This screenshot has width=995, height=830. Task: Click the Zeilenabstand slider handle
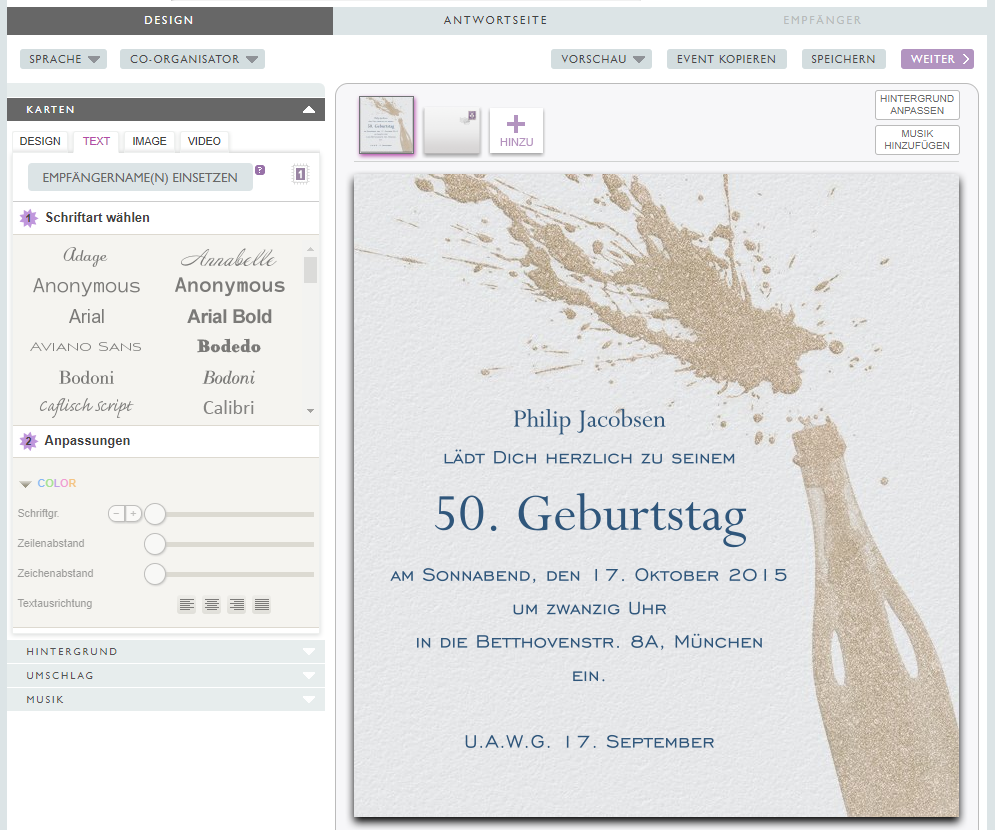[x=155, y=544]
